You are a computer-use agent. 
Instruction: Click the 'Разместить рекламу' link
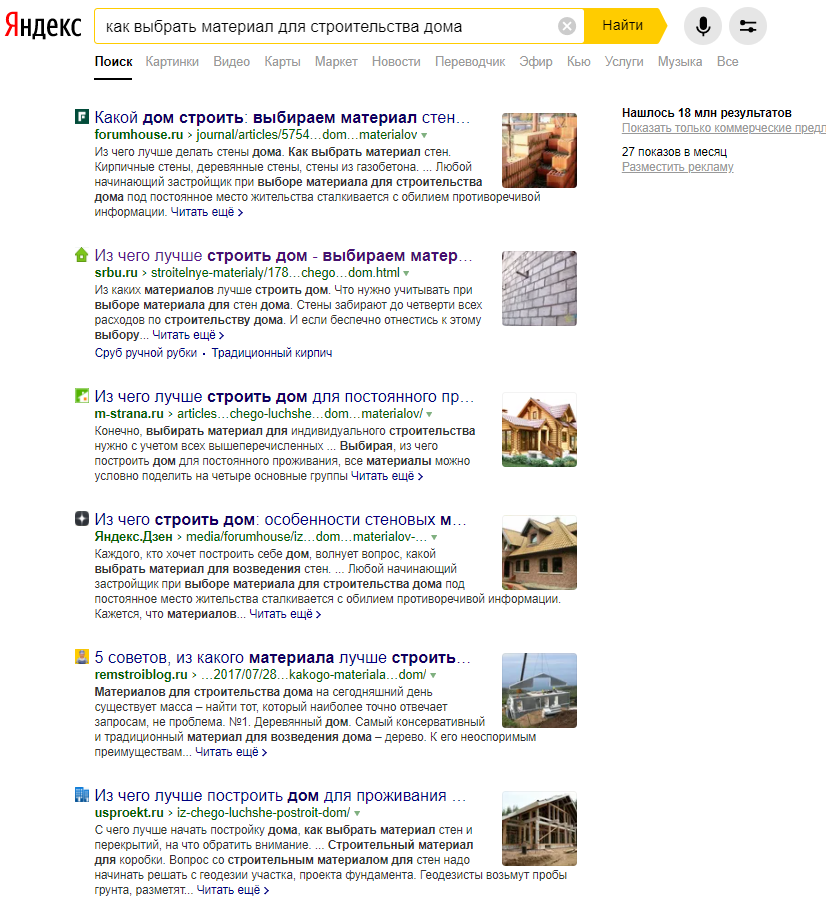pyautogui.click(x=678, y=167)
